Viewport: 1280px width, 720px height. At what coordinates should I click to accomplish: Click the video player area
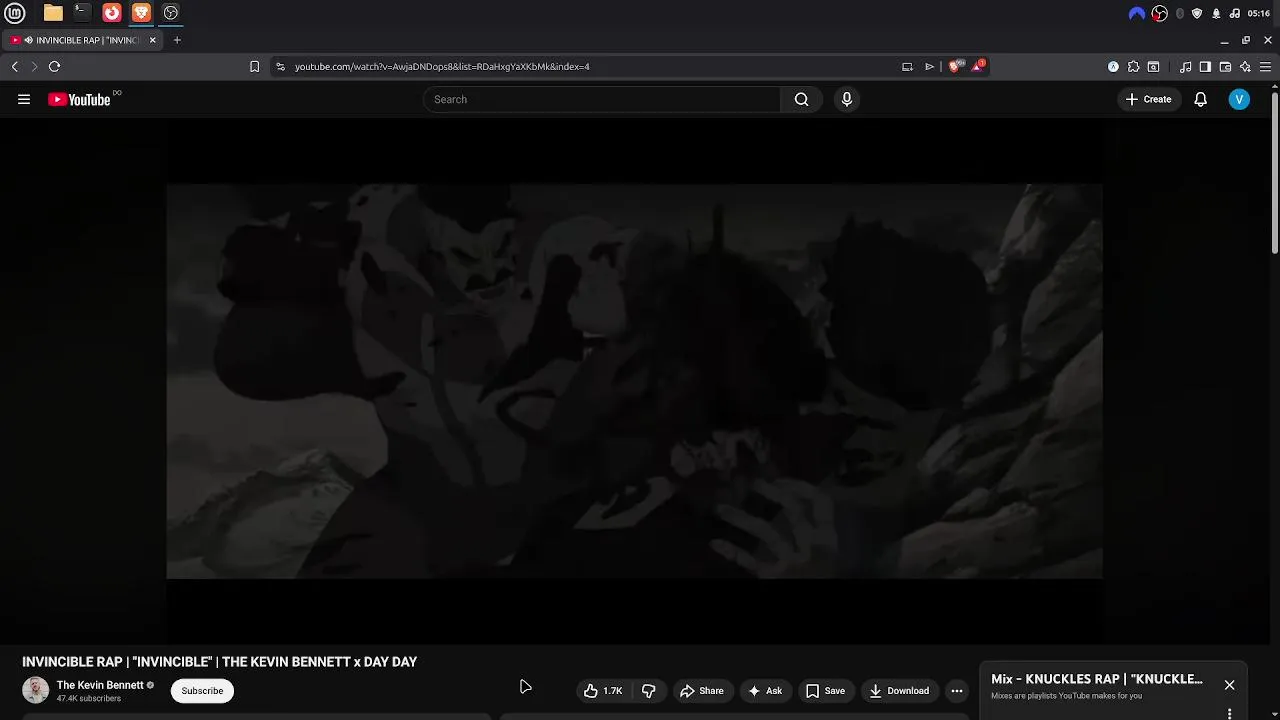634,381
